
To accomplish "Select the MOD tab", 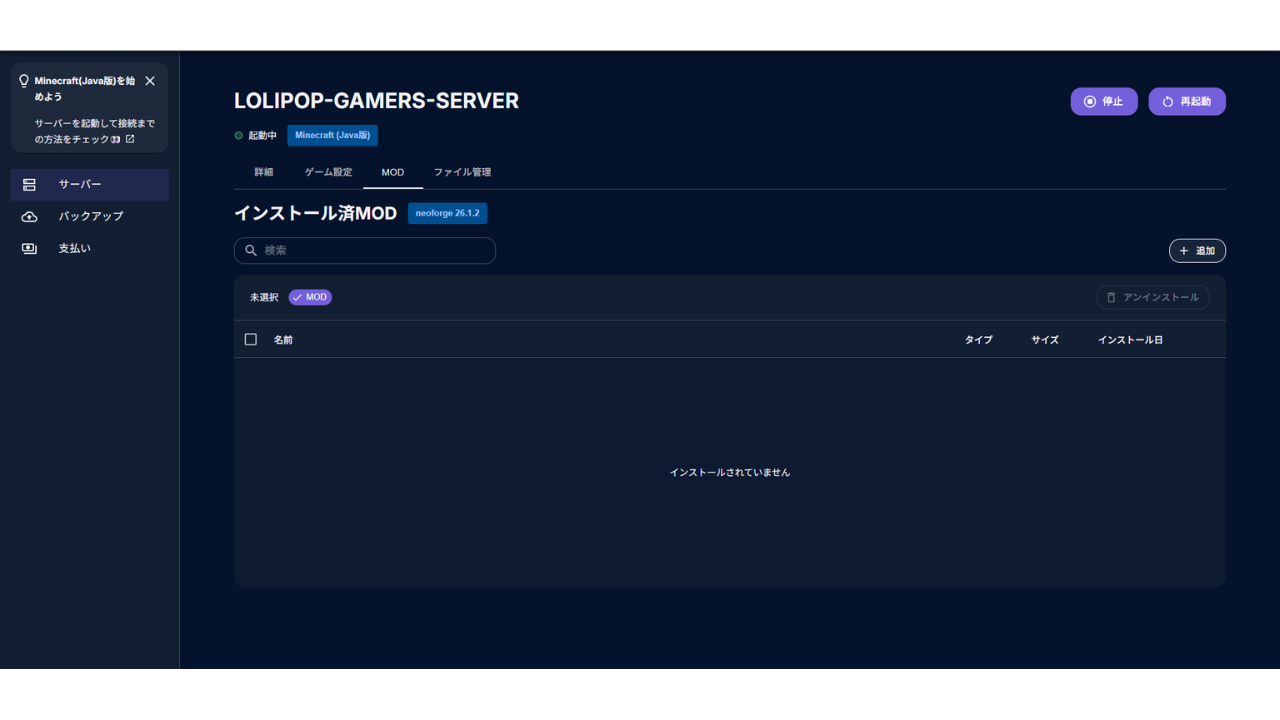I will tap(393, 172).
